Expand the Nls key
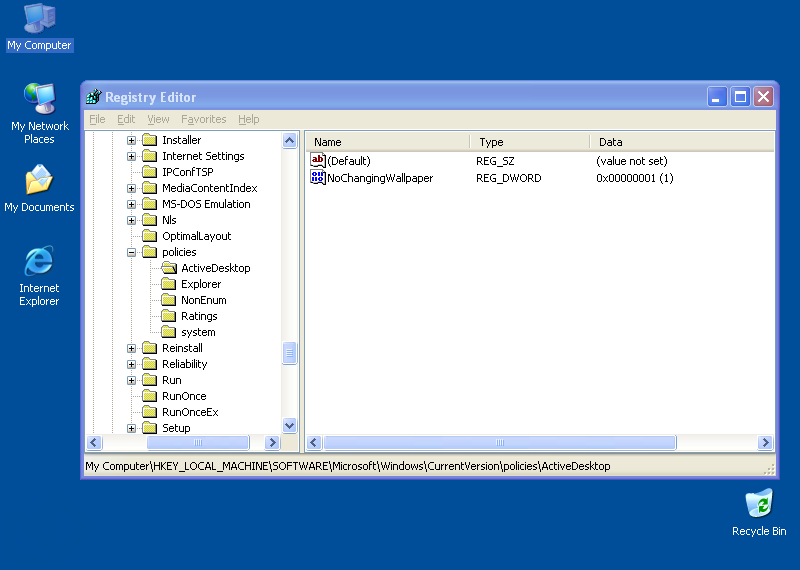800x570 pixels. tap(132, 220)
